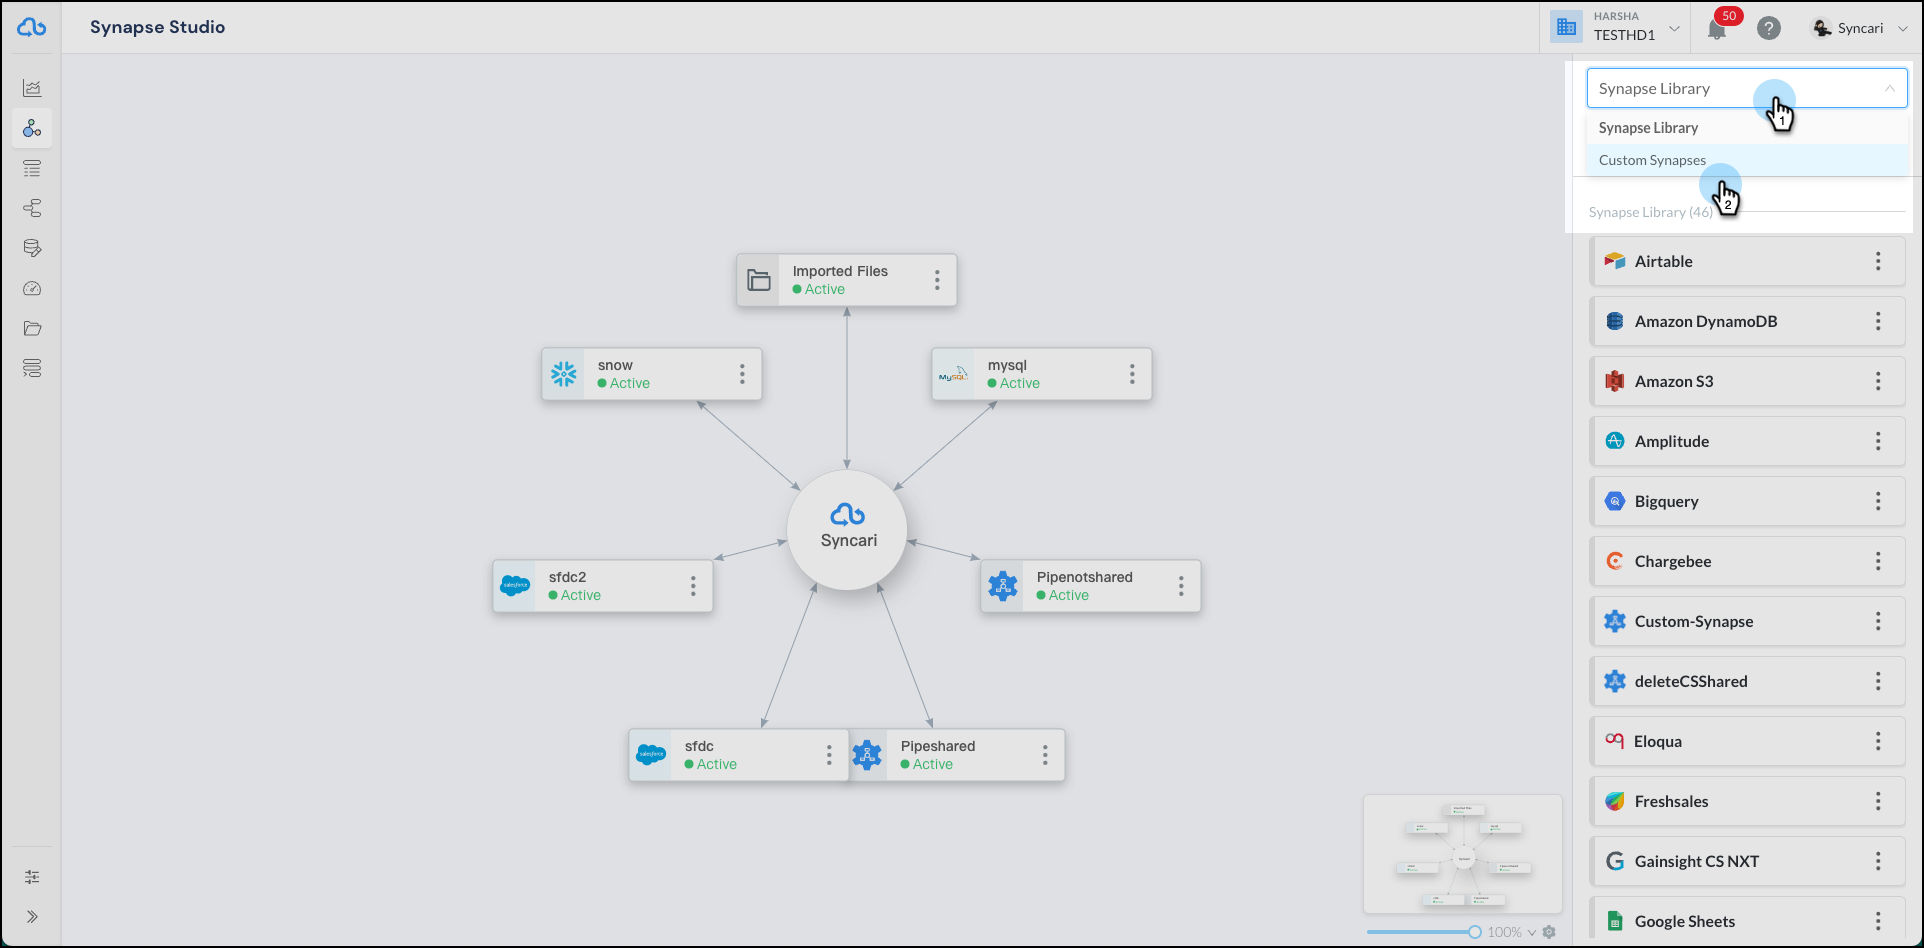The width and height of the screenshot is (1924, 948).
Task: Select the sfdc2 Salesforce node
Action: 603,586
